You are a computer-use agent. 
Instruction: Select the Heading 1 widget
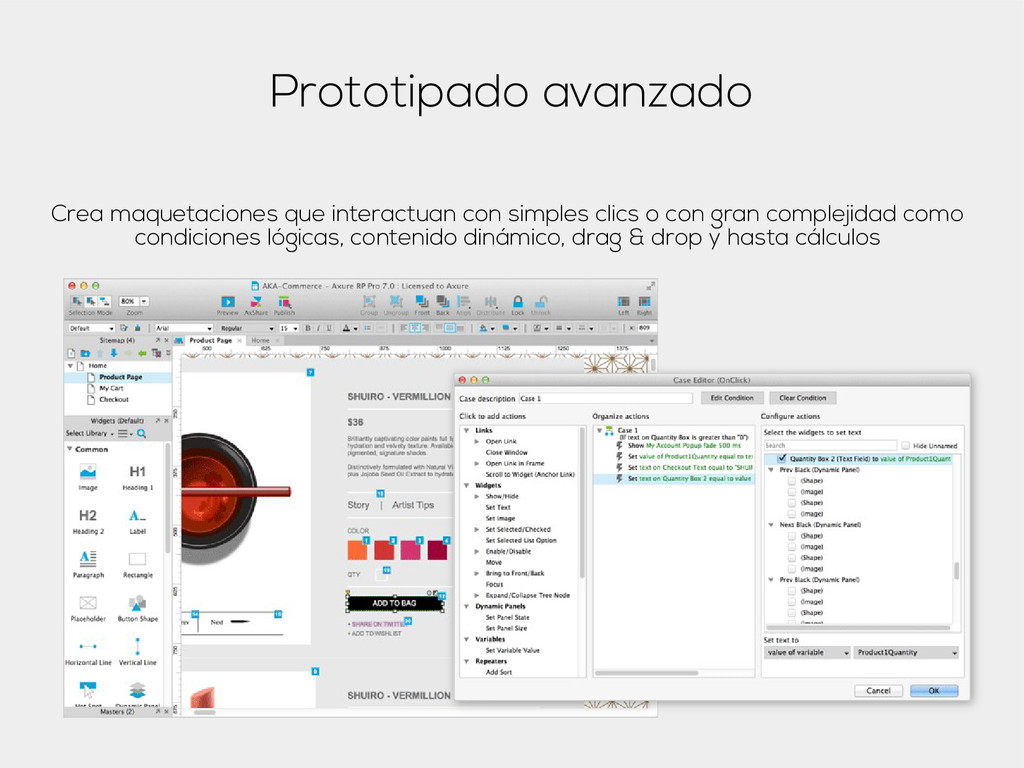point(137,477)
